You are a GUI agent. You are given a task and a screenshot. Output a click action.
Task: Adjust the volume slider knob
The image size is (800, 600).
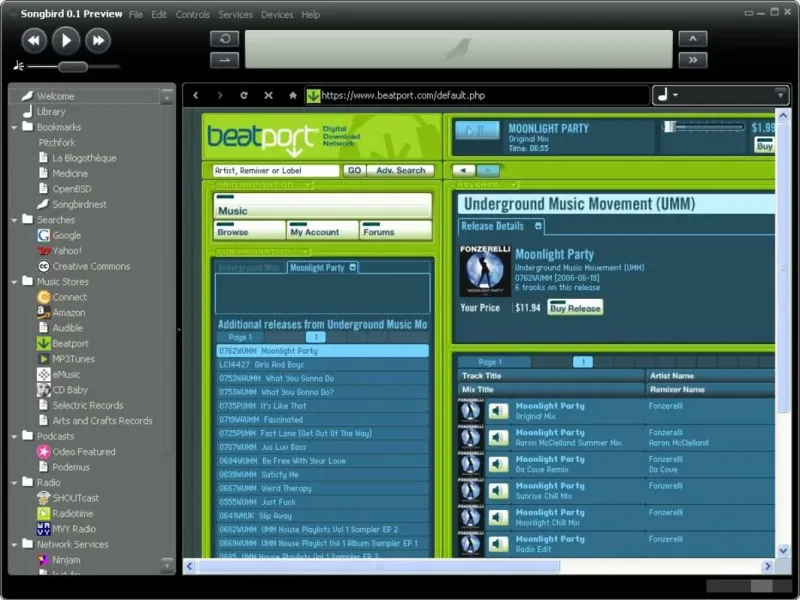point(73,66)
